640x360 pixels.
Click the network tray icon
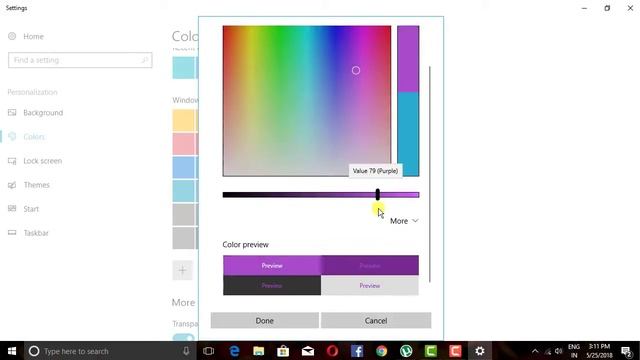coord(548,351)
